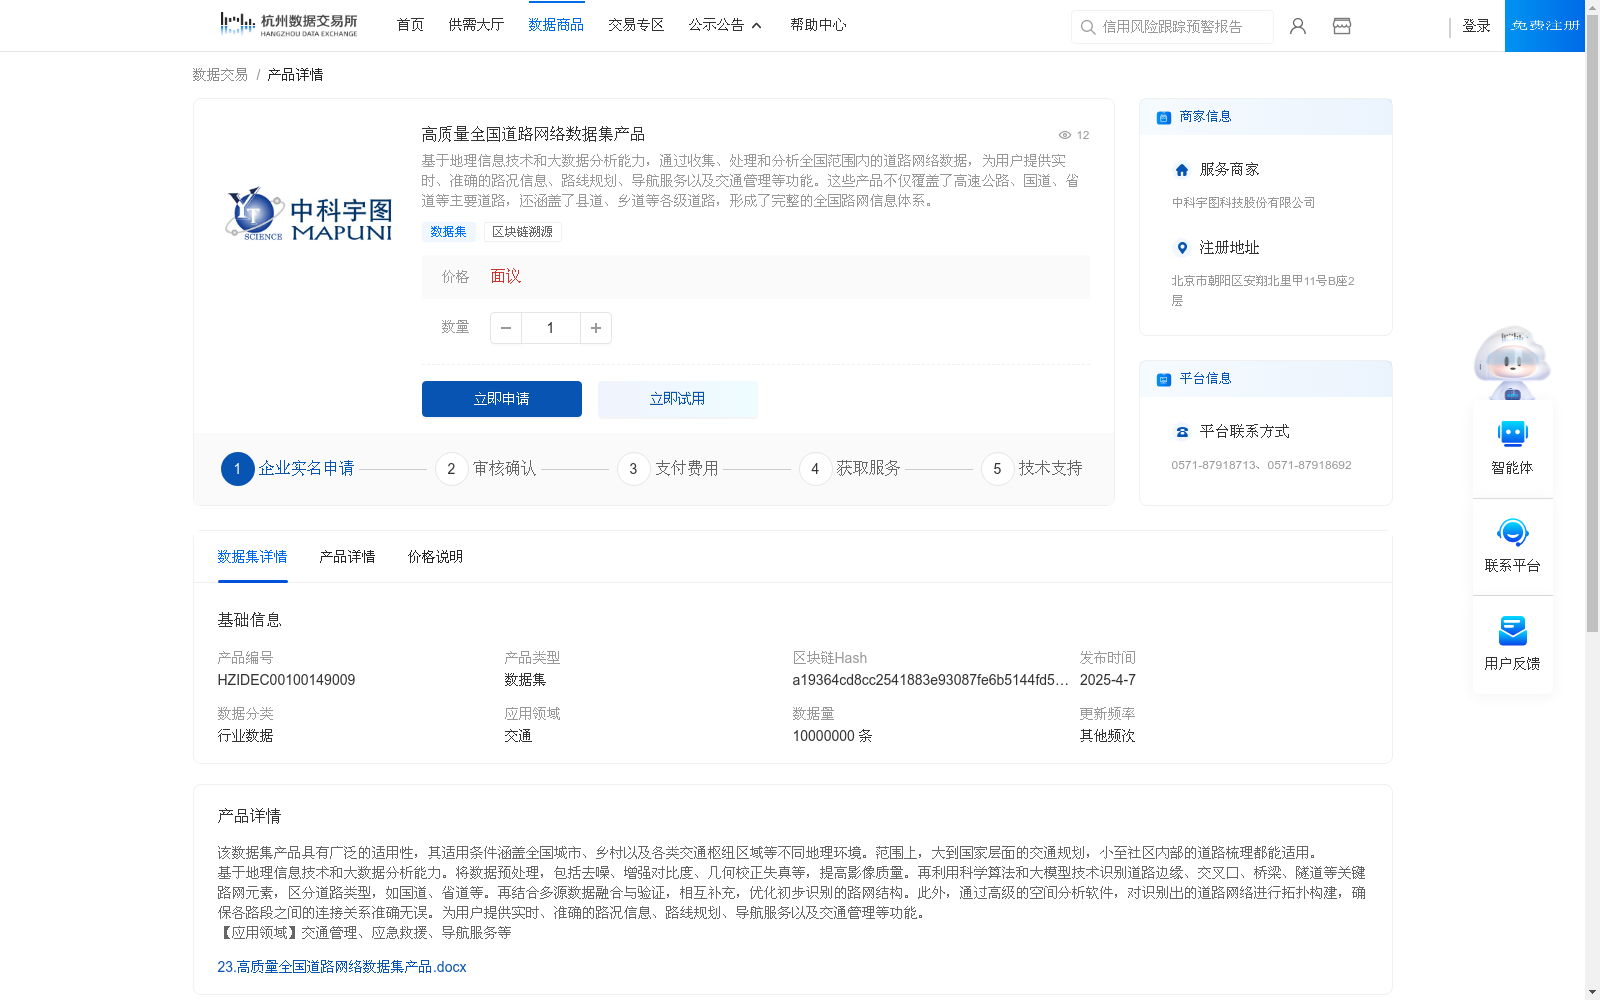The image size is (1600, 1000).
Task: Switch to the 价格说明 tab
Action: [x=435, y=557]
